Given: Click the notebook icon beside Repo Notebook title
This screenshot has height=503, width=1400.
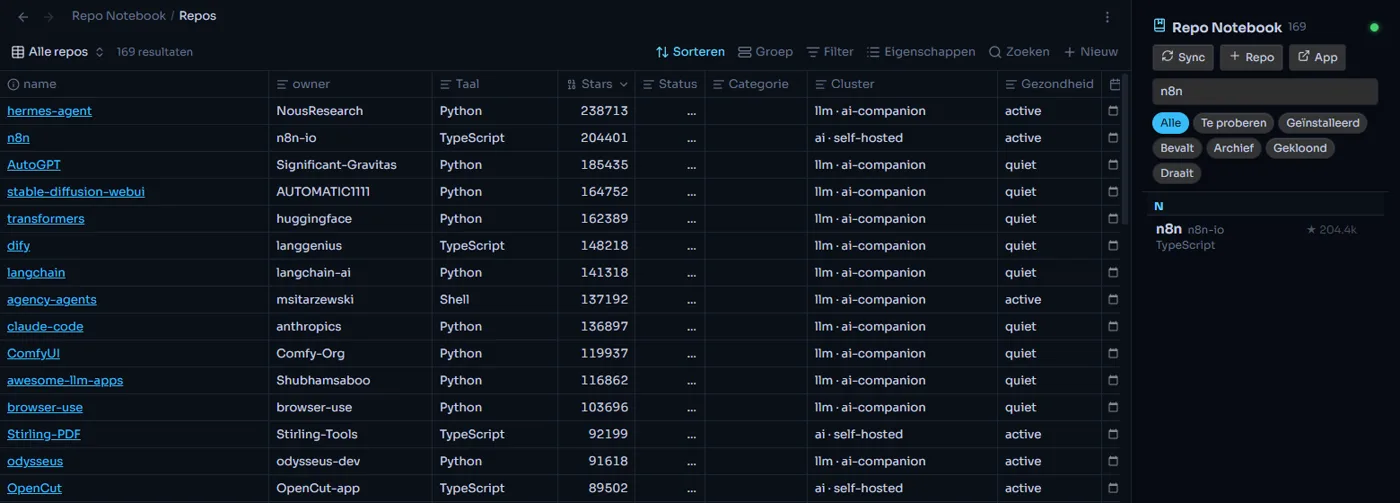Looking at the screenshot, I should point(1160,27).
